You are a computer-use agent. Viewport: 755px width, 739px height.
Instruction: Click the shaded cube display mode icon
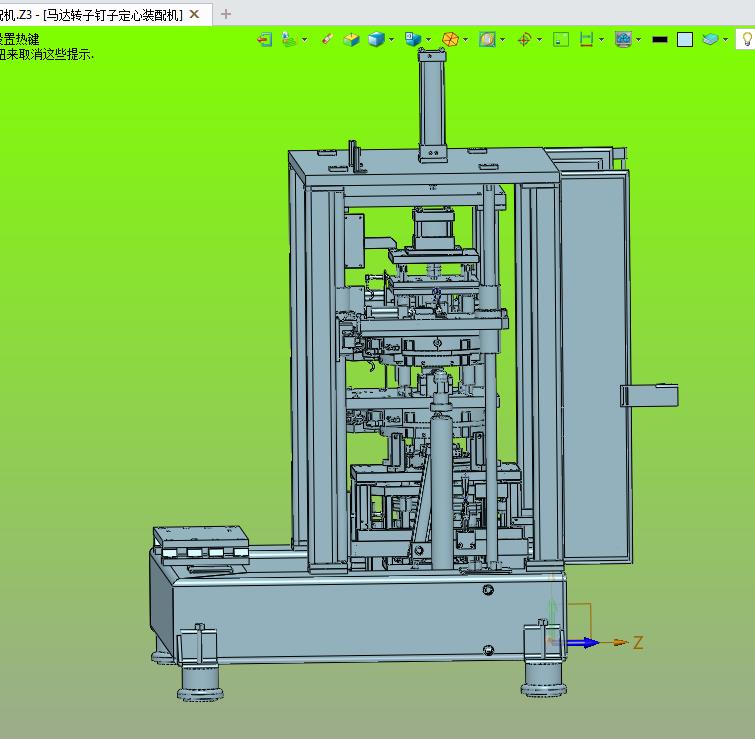(376, 39)
